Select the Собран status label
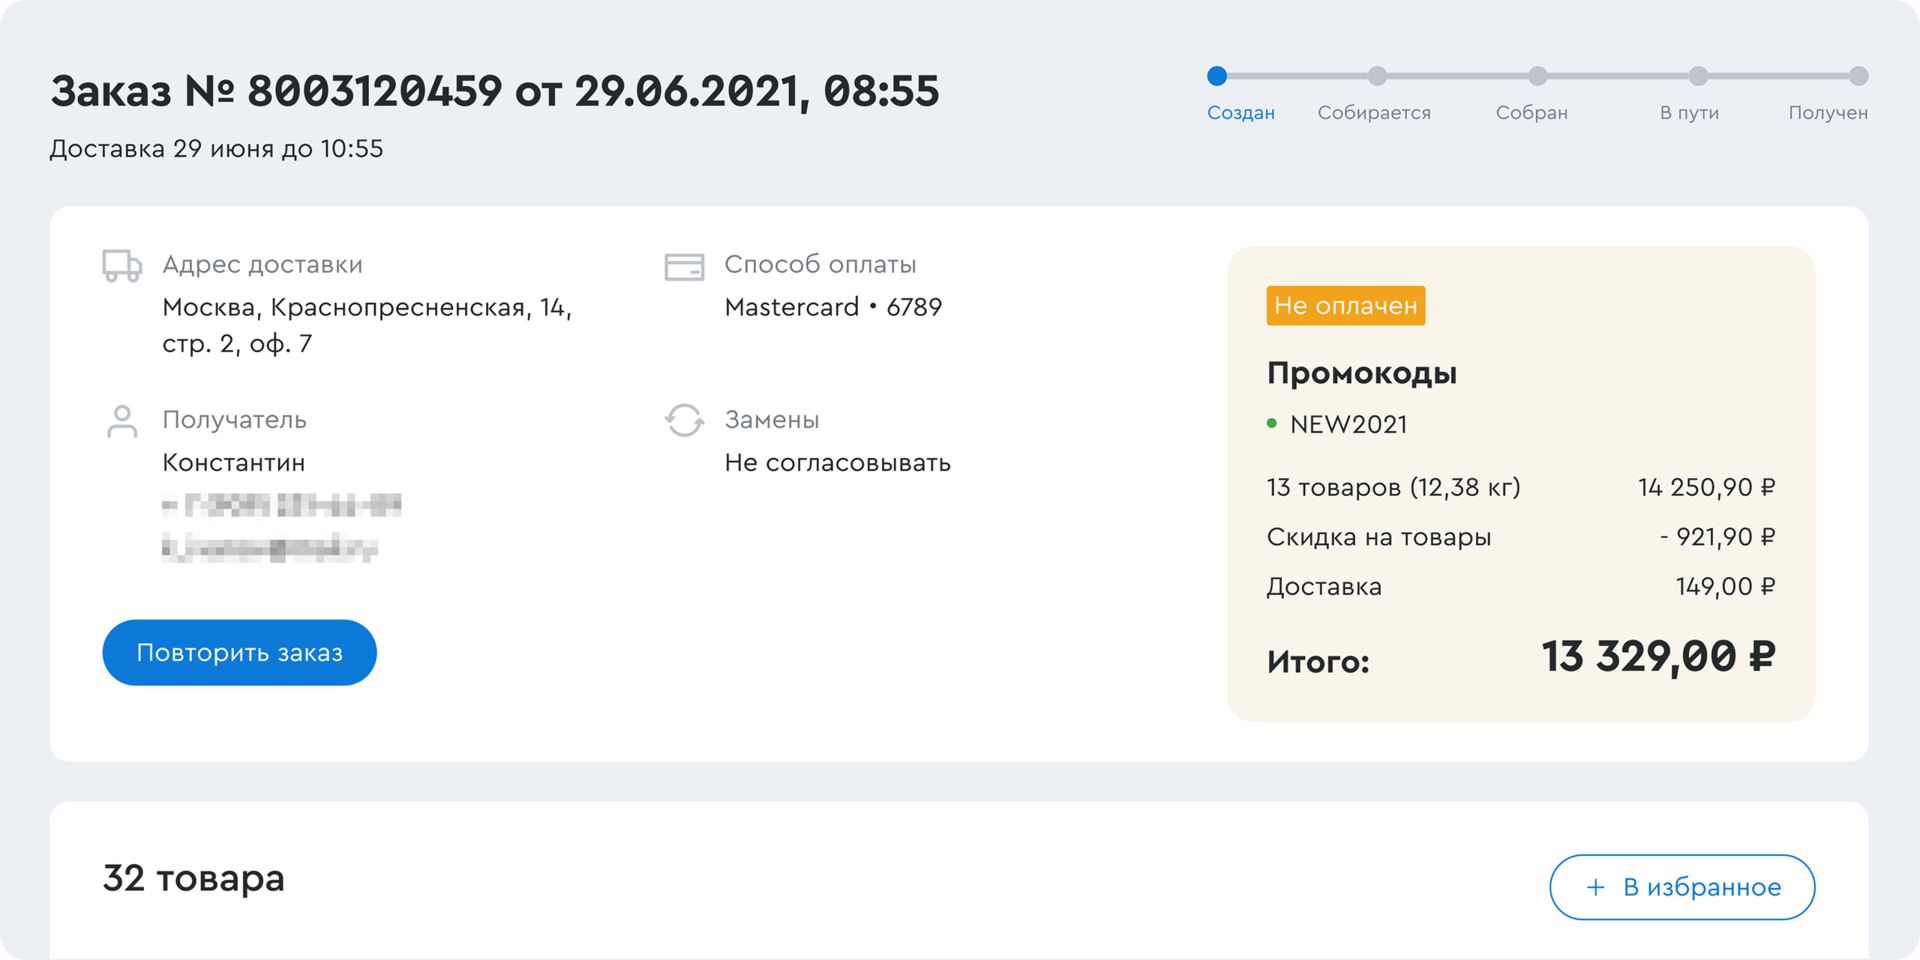This screenshot has width=1920, height=960. click(x=1532, y=113)
